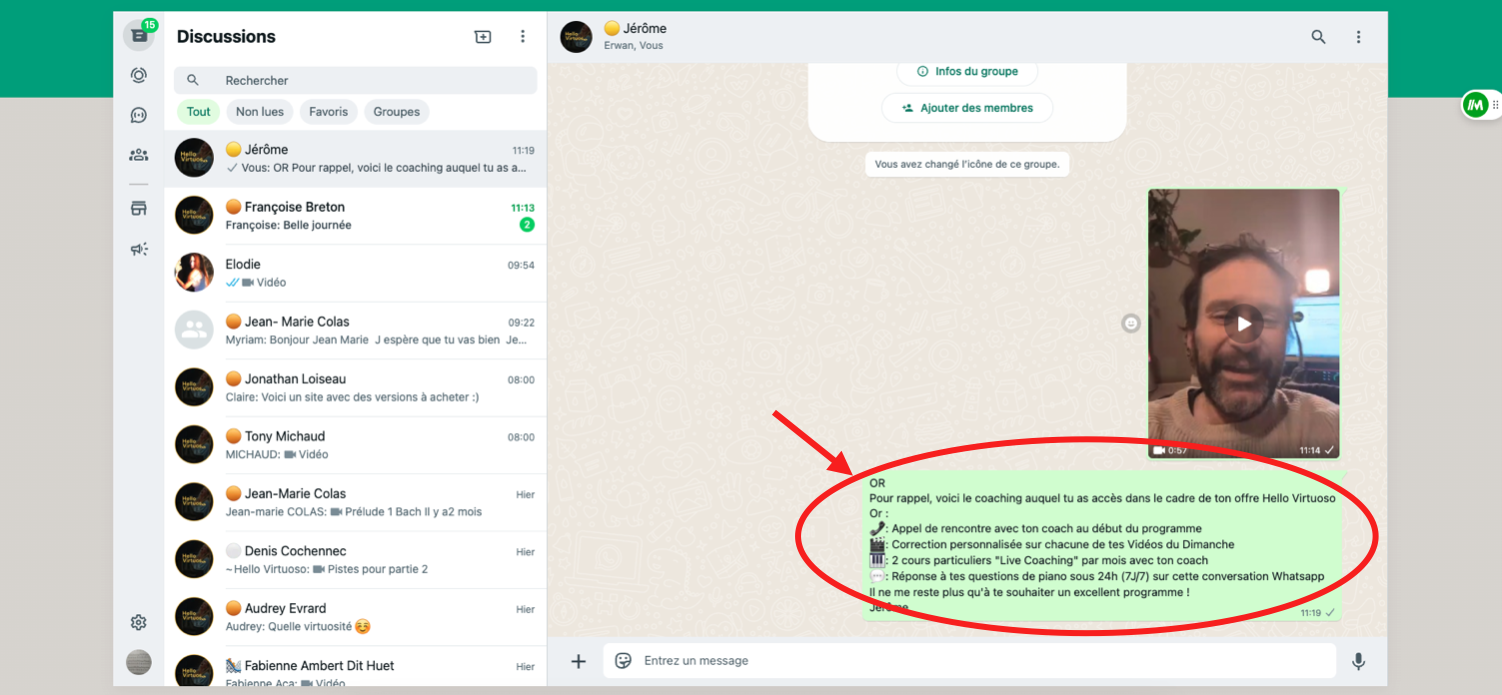The image size is (1502, 695).
Task: Open Jean- Marie Colas chat at 09:22
Action: 355,330
